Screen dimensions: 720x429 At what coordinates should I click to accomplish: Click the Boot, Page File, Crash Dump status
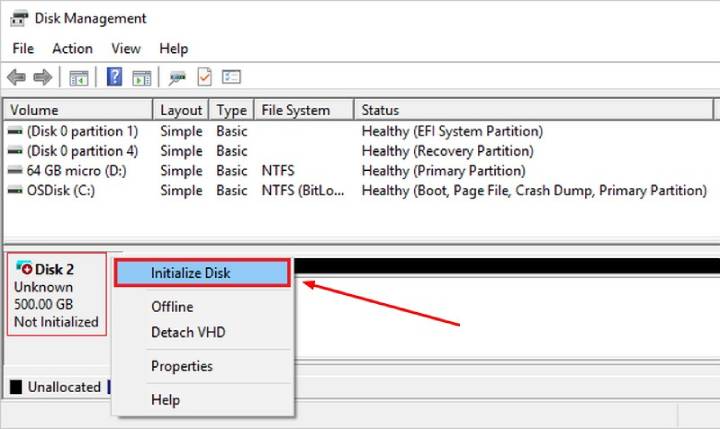coord(534,191)
